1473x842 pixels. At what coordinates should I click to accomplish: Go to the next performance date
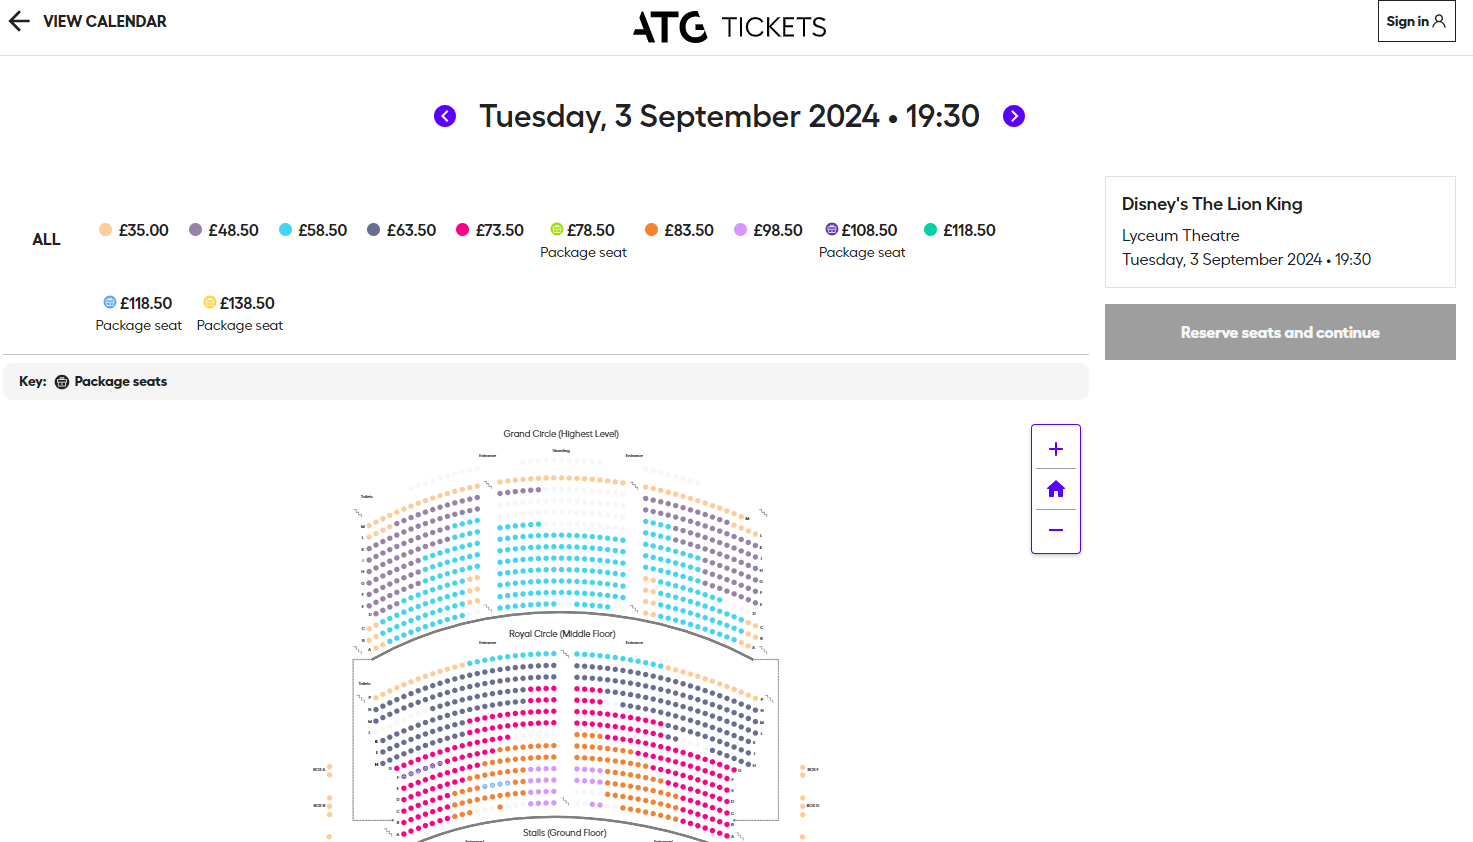[1014, 116]
